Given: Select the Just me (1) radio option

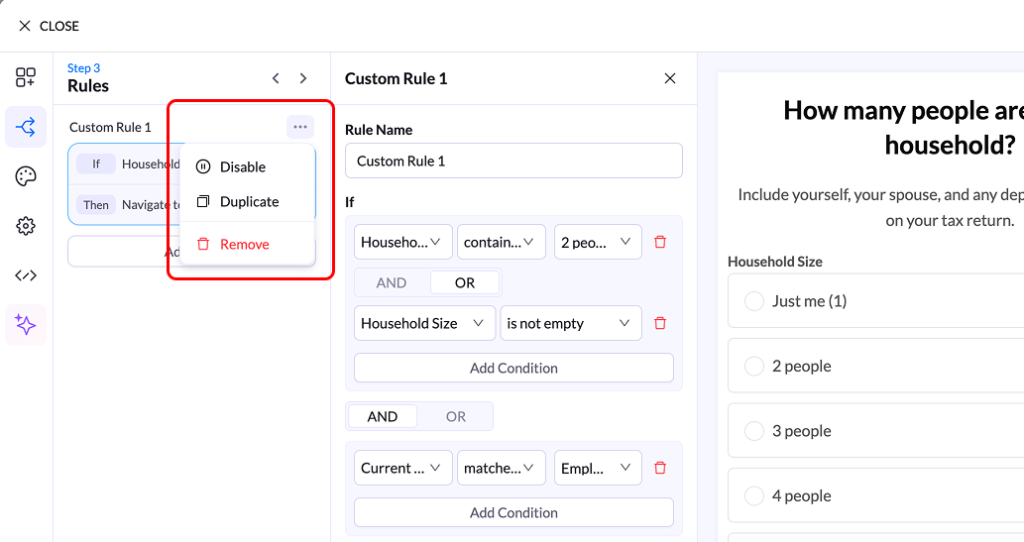Looking at the screenshot, I should [x=754, y=301].
